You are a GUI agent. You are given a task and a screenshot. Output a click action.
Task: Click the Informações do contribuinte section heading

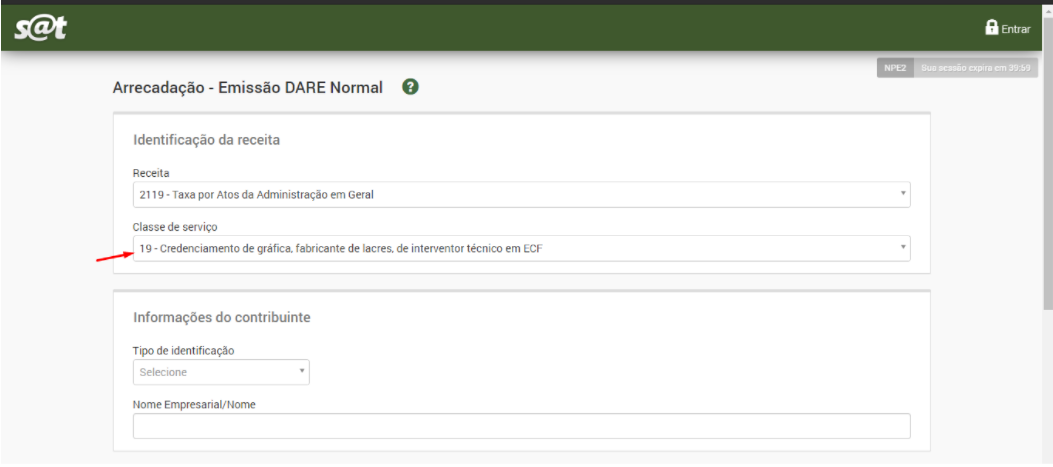click(x=221, y=317)
